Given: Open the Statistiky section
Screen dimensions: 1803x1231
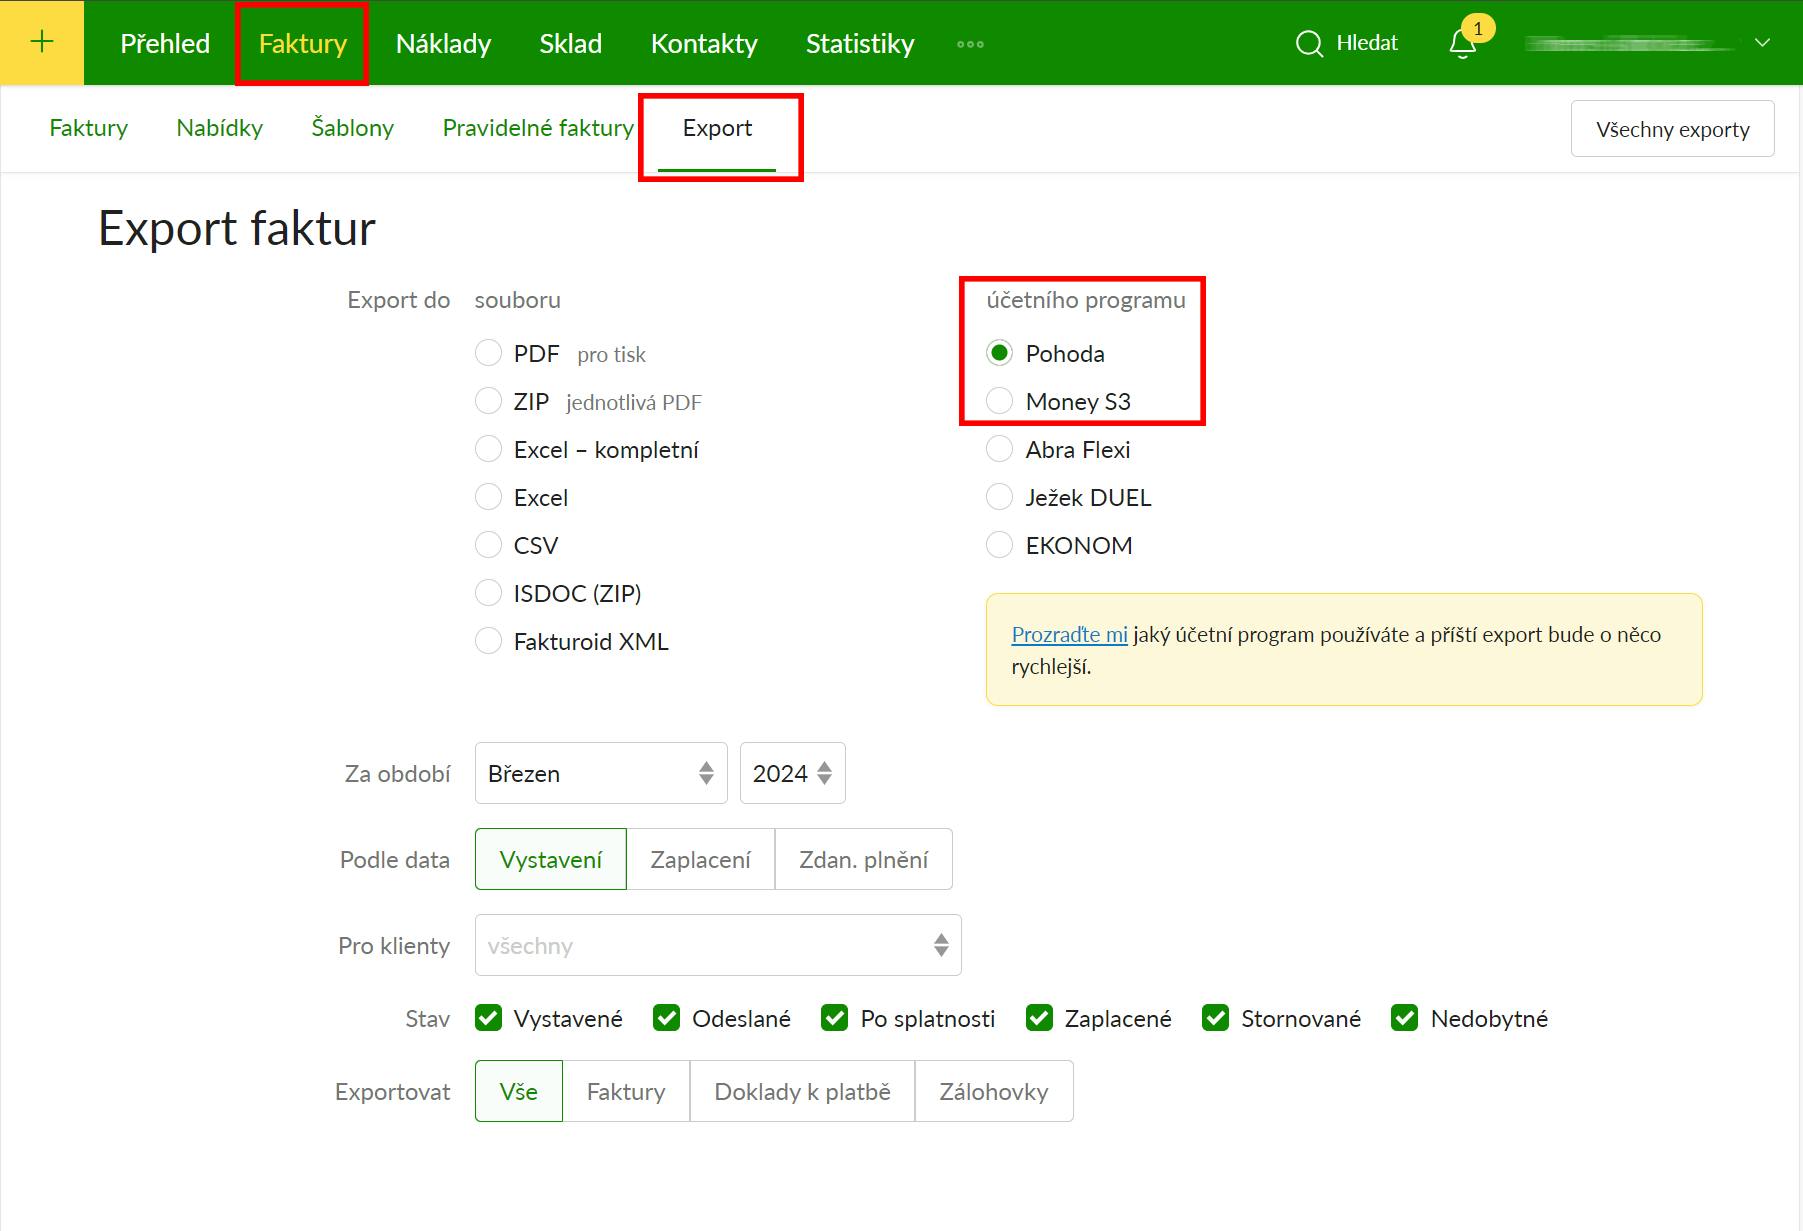Looking at the screenshot, I should click(x=860, y=44).
